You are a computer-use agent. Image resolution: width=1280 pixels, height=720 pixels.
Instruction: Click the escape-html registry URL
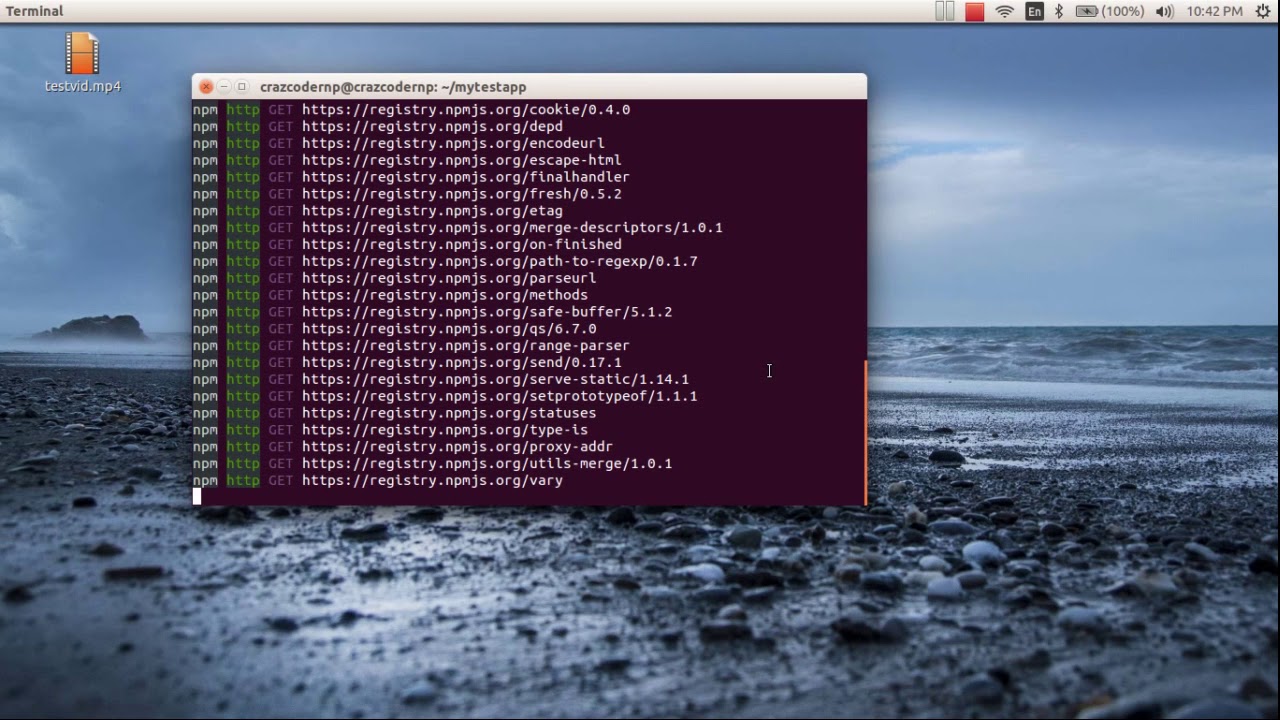click(462, 160)
